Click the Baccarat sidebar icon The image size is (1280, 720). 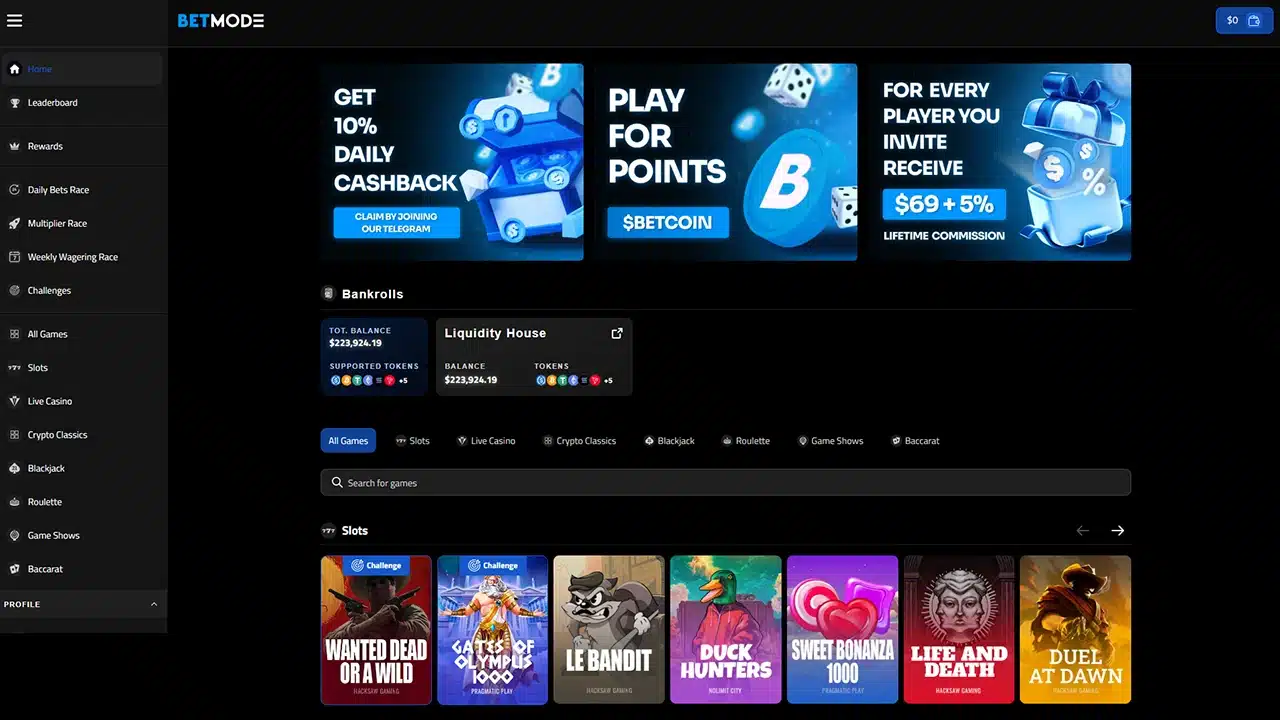[14, 569]
